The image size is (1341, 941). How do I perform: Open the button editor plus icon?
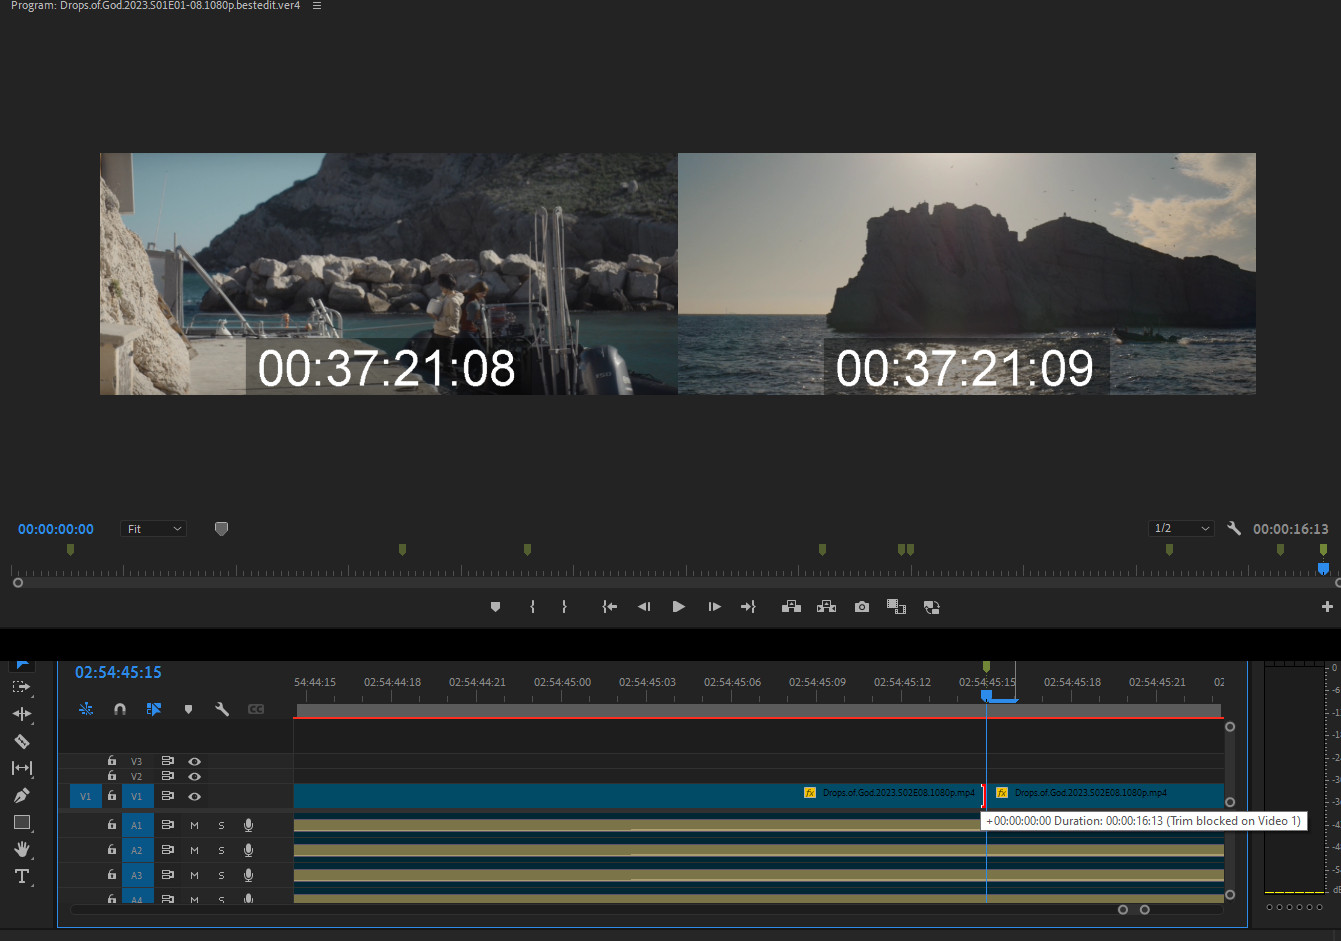(1327, 607)
